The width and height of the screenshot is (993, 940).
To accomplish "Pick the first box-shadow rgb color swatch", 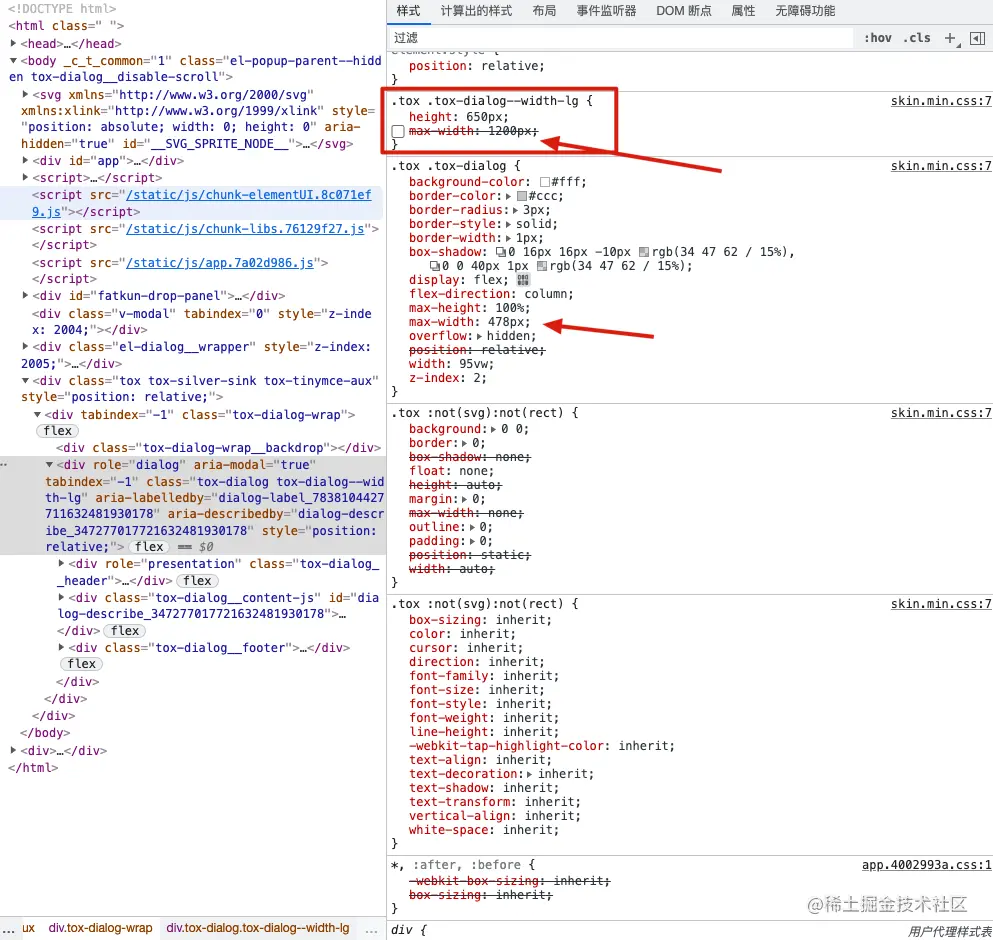I will [644, 252].
